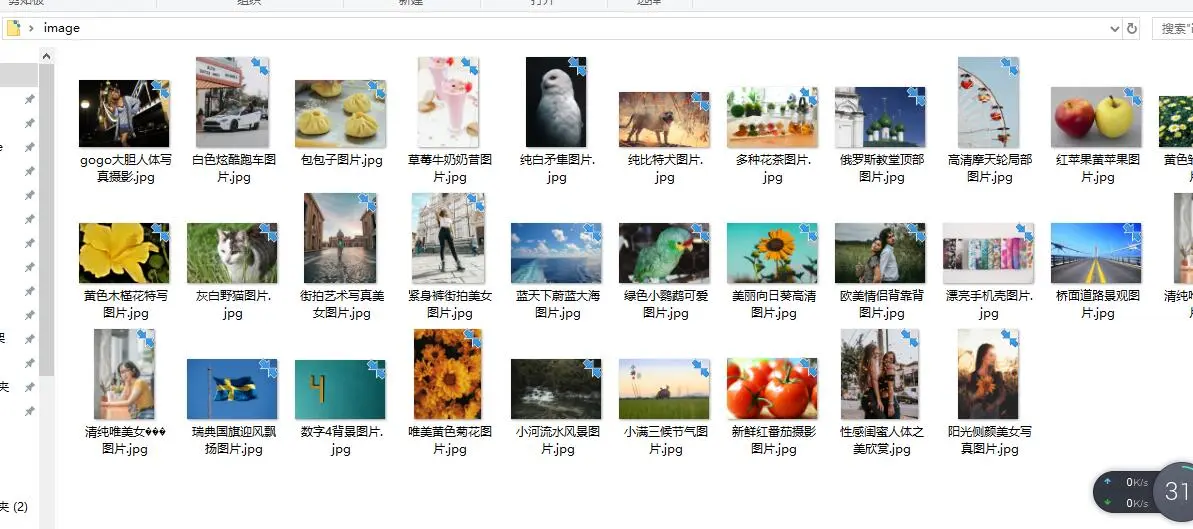Select the 新鲜红番茄摄影图片.jpg tomato thumbnail
Screen dimensions: 1193x529
[x=772, y=389]
